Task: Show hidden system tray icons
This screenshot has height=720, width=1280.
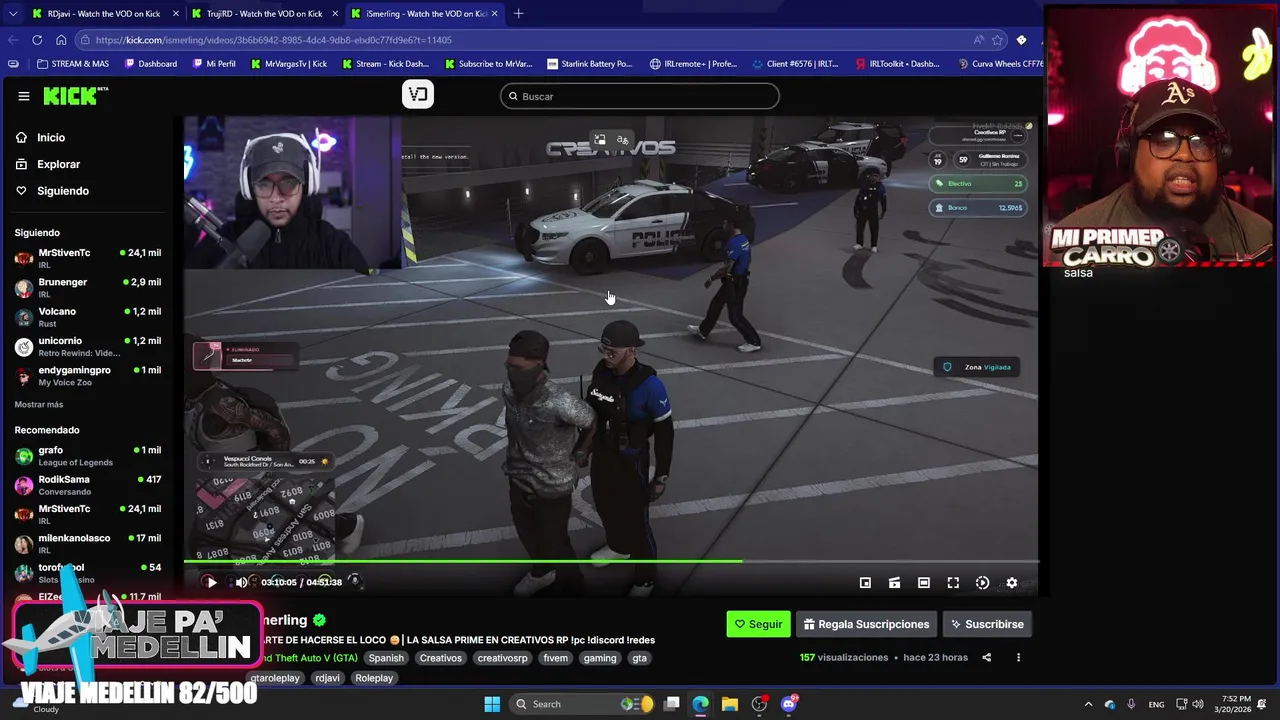Action: 1088,704
